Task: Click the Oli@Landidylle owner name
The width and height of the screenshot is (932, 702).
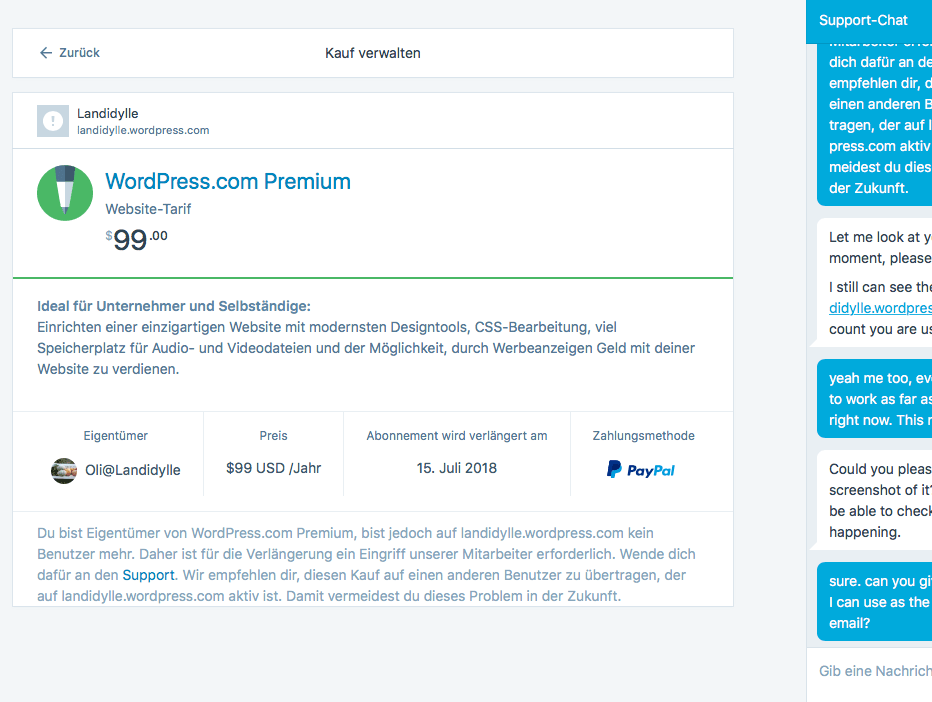Action: [x=133, y=470]
